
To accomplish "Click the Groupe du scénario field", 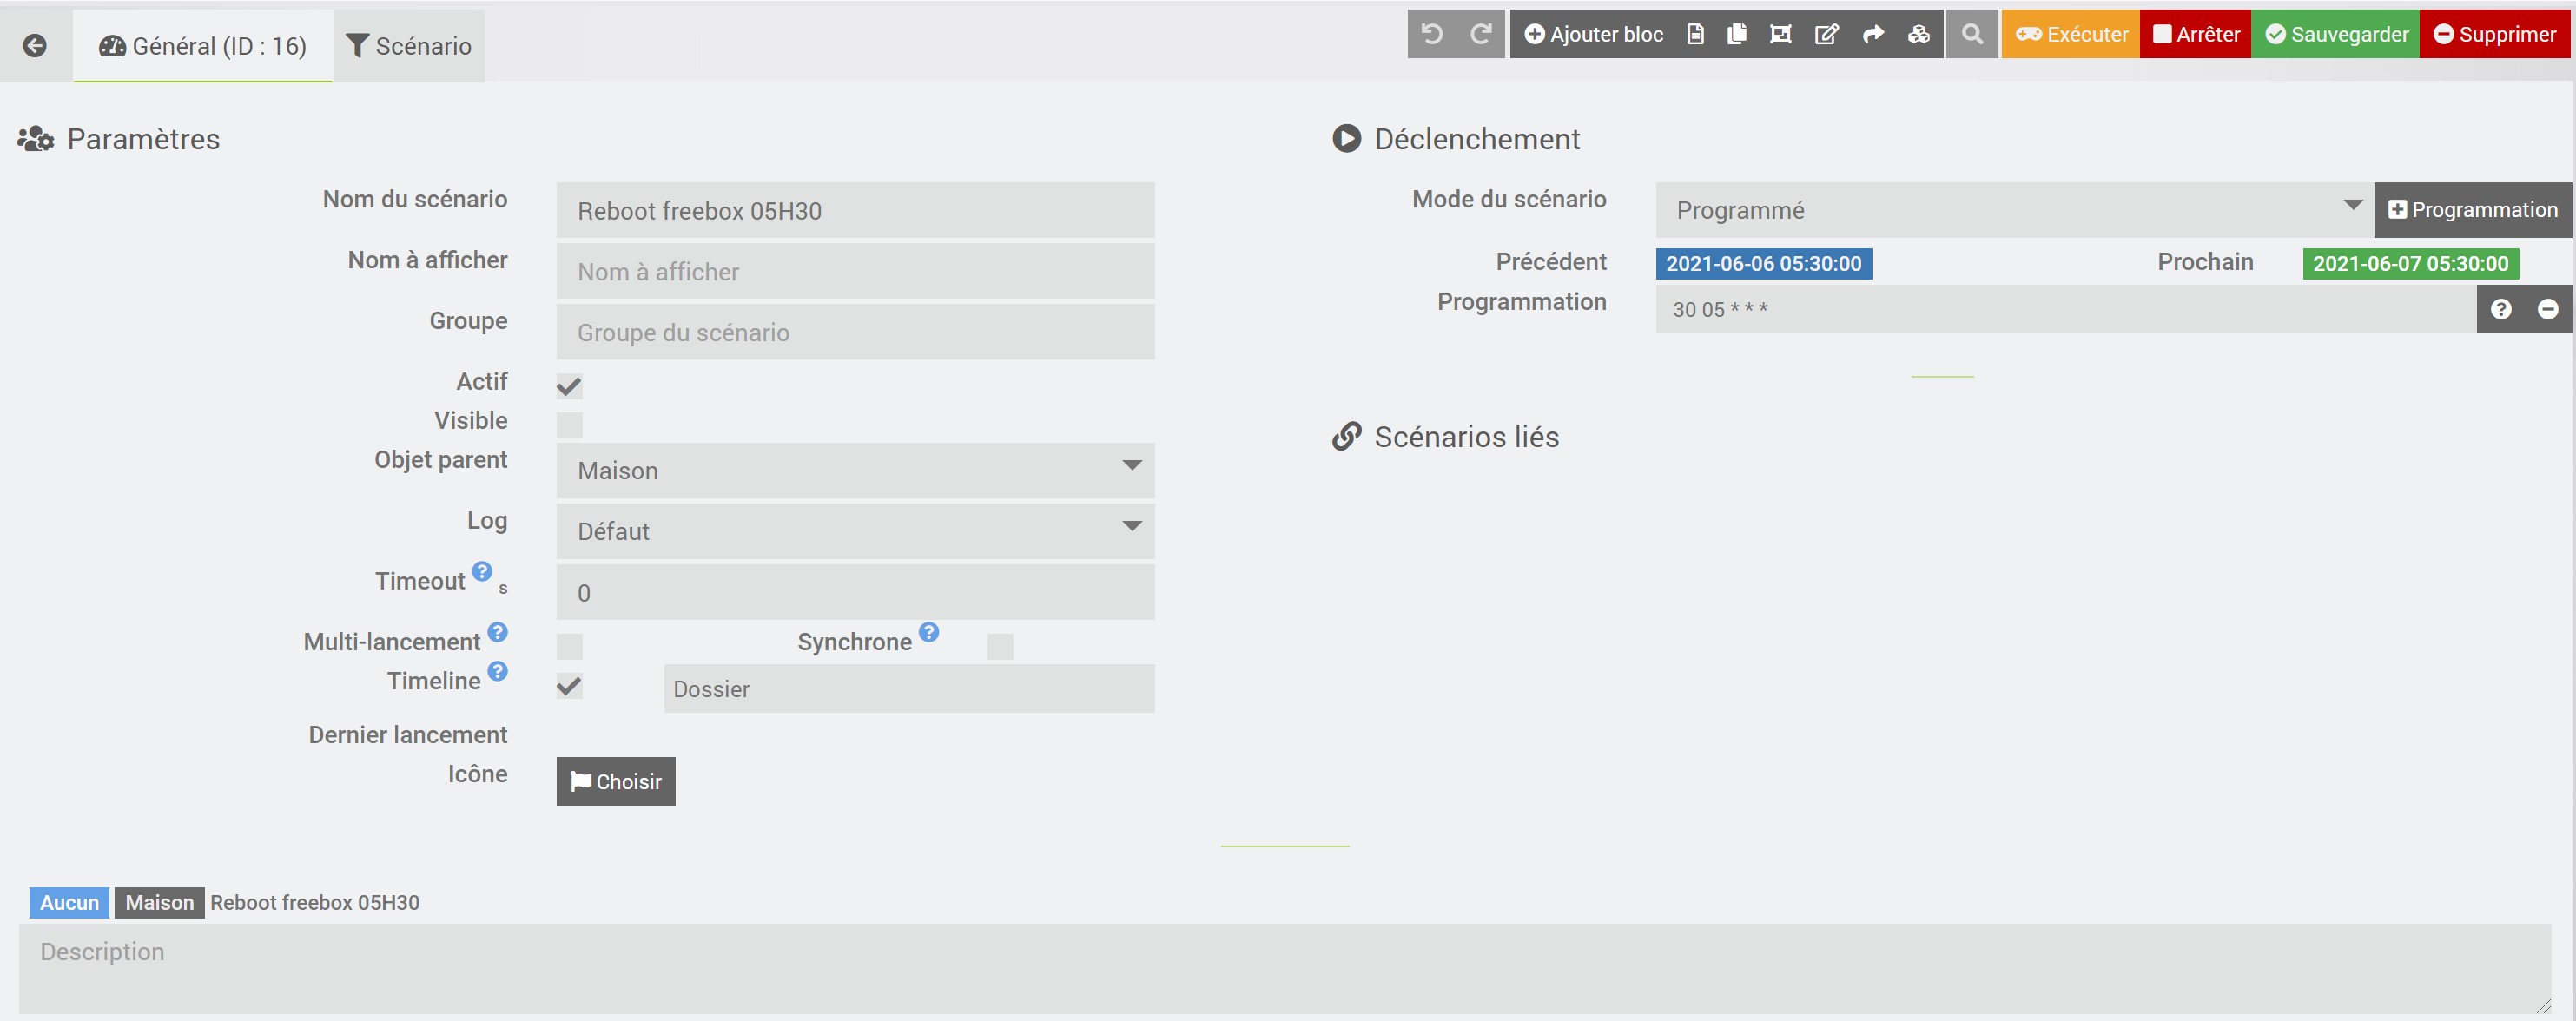I will [x=855, y=332].
